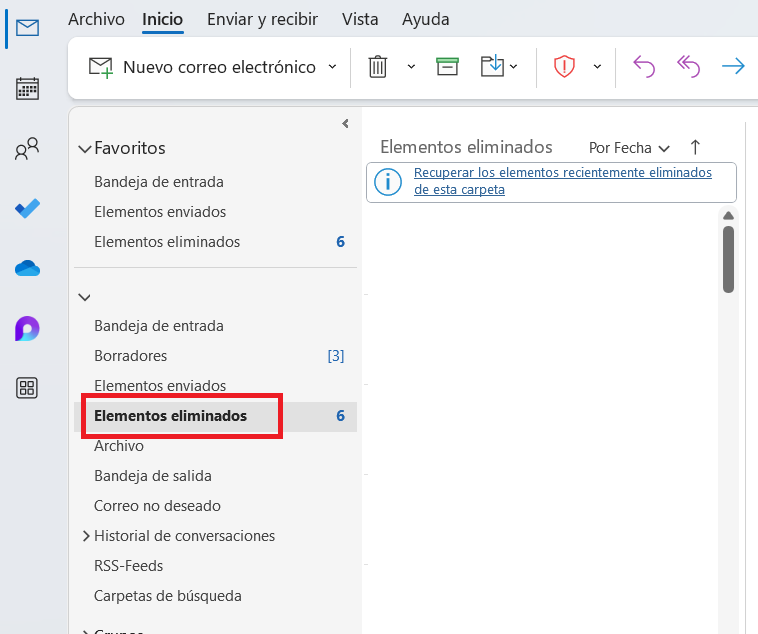758x634 pixels.
Task: Open the Por Fecha sort dropdown
Action: pos(629,148)
